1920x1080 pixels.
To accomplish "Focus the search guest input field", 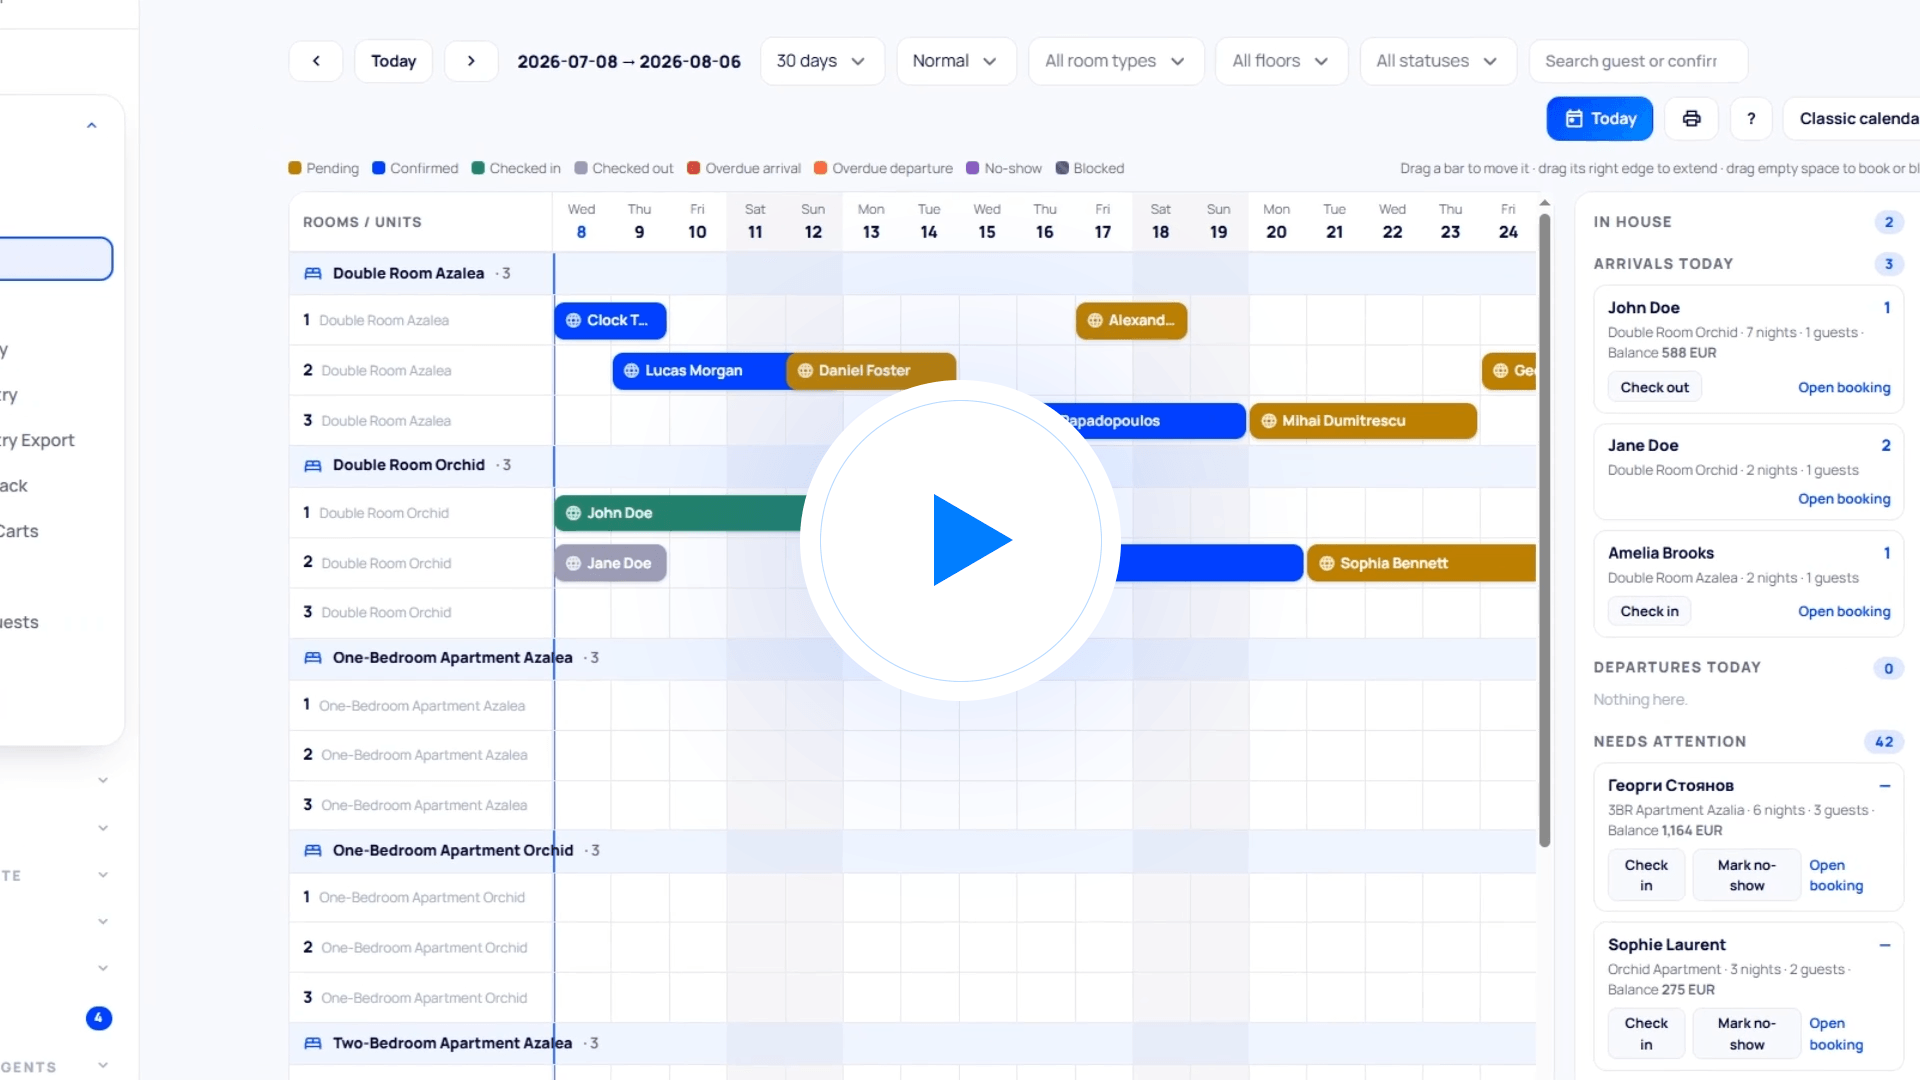I will tap(1638, 61).
